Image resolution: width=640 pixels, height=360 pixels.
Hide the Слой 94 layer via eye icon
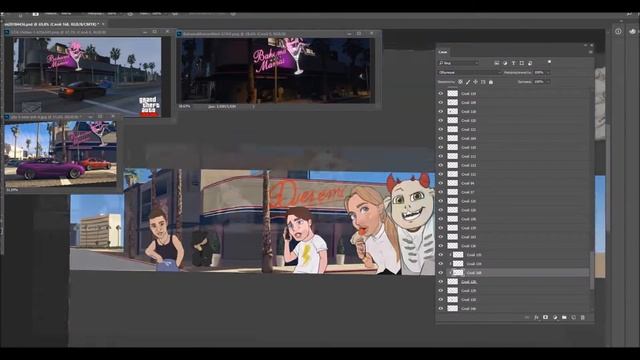pos(441,183)
